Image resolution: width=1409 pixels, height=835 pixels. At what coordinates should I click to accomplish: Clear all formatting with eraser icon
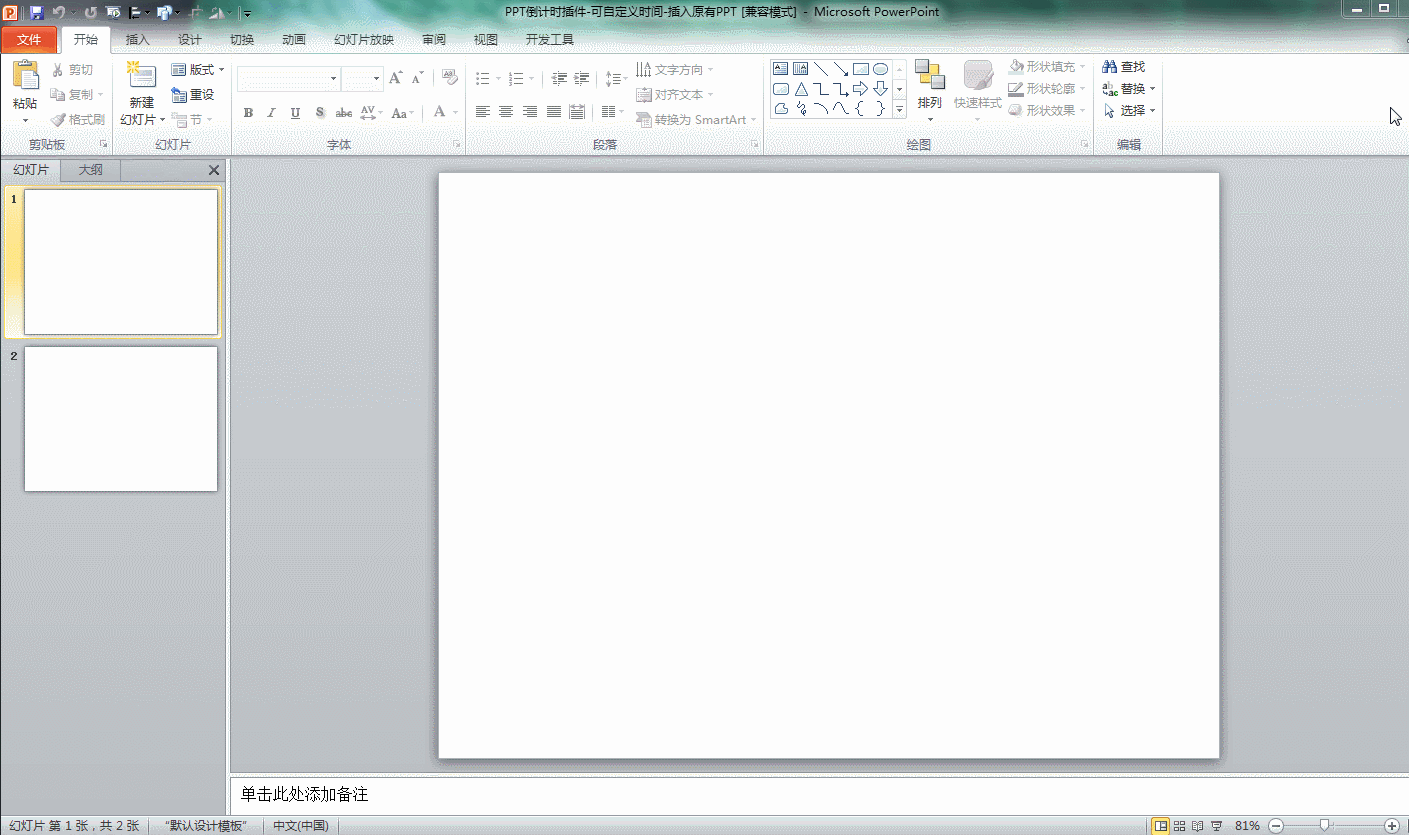coord(450,78)
